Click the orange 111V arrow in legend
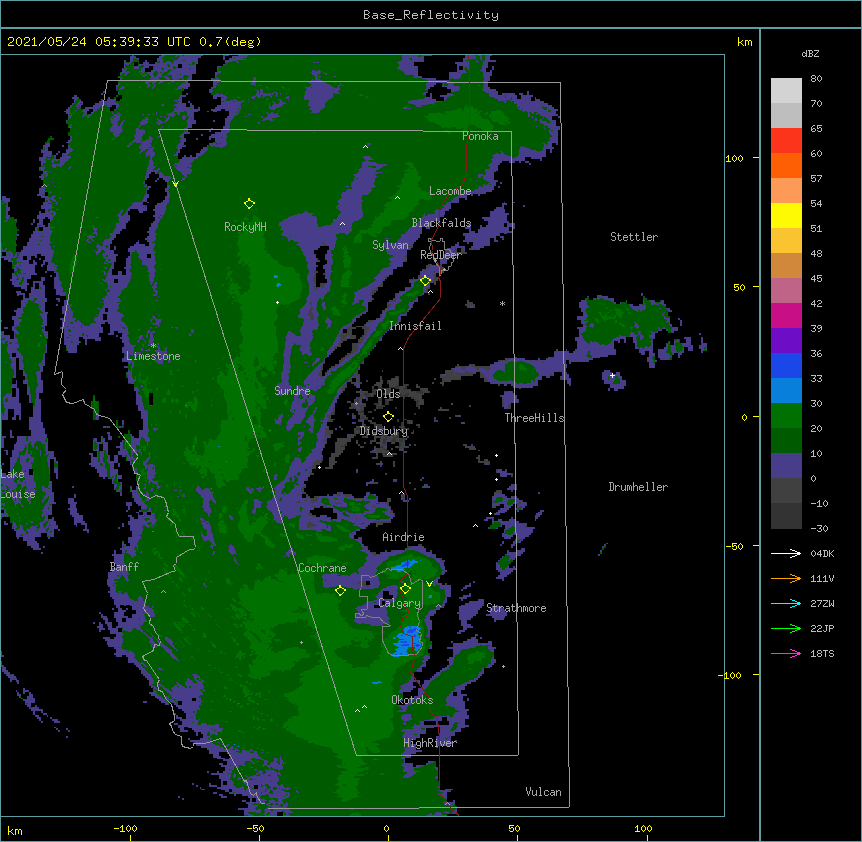 [x=786, y=578]
